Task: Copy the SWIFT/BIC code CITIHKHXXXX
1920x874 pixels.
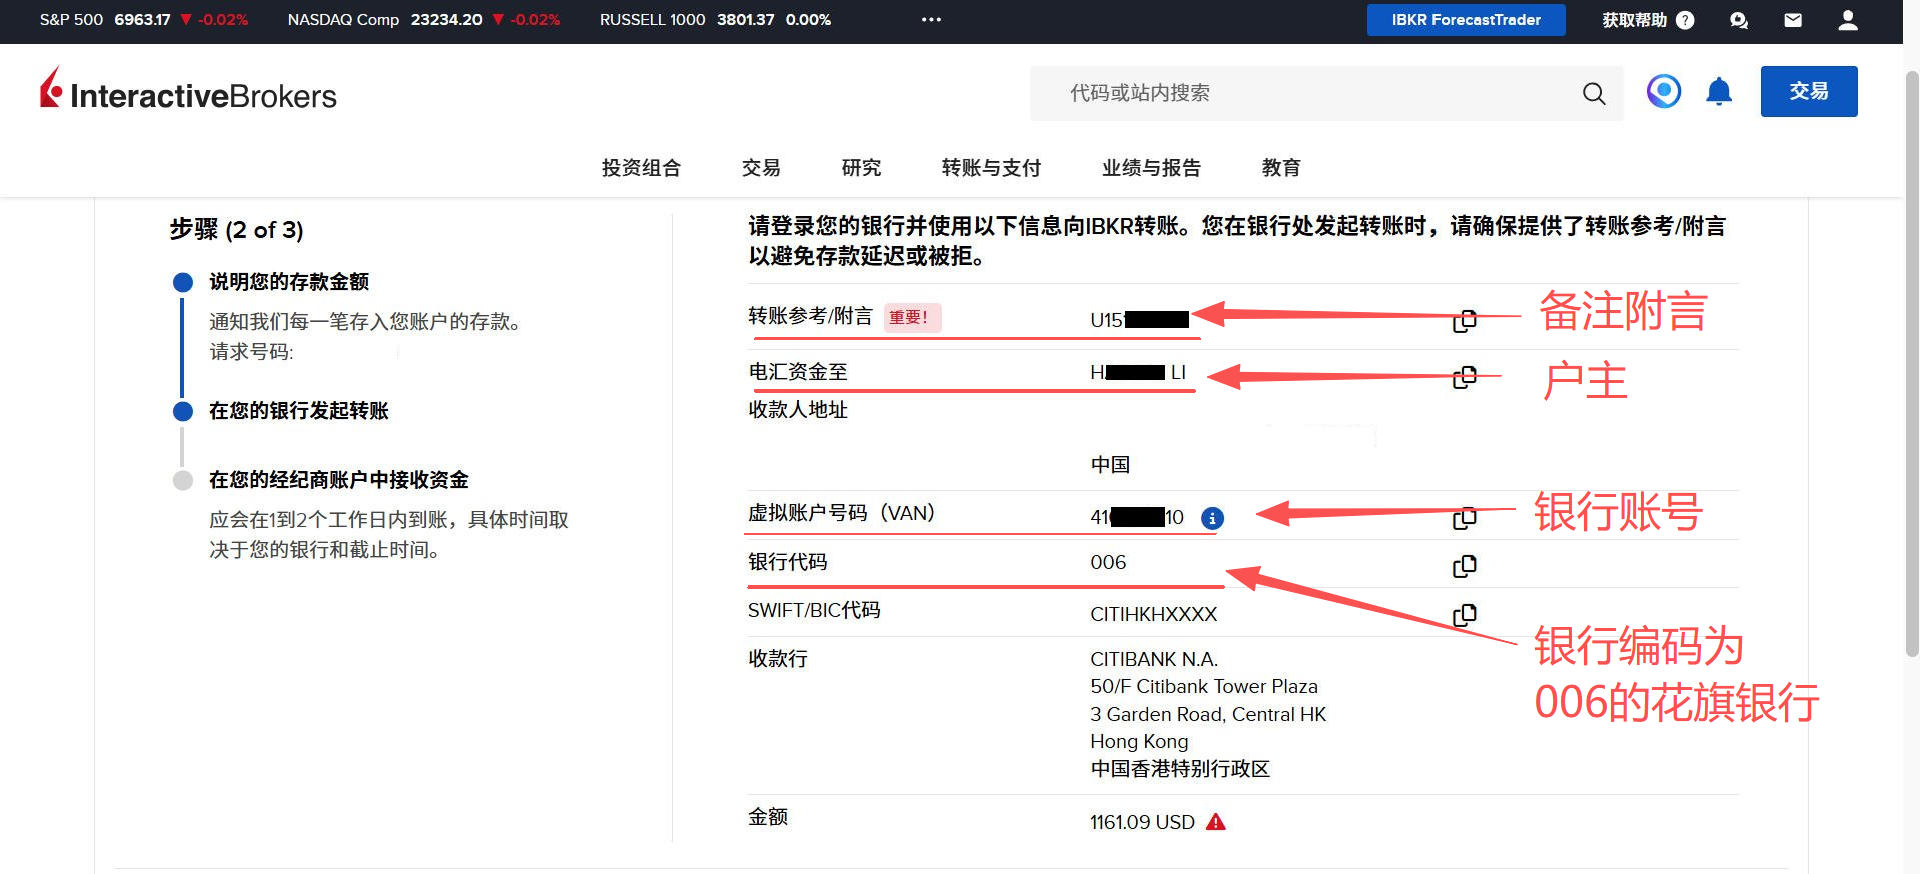Action: pos(1464,615)
